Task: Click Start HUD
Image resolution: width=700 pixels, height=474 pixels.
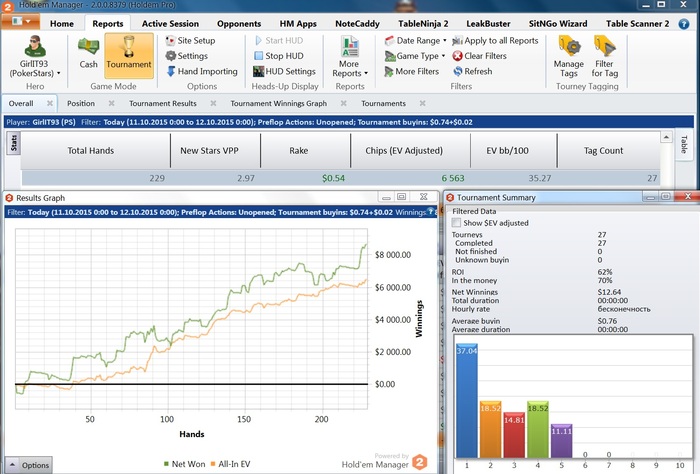Action: [279, 41]
